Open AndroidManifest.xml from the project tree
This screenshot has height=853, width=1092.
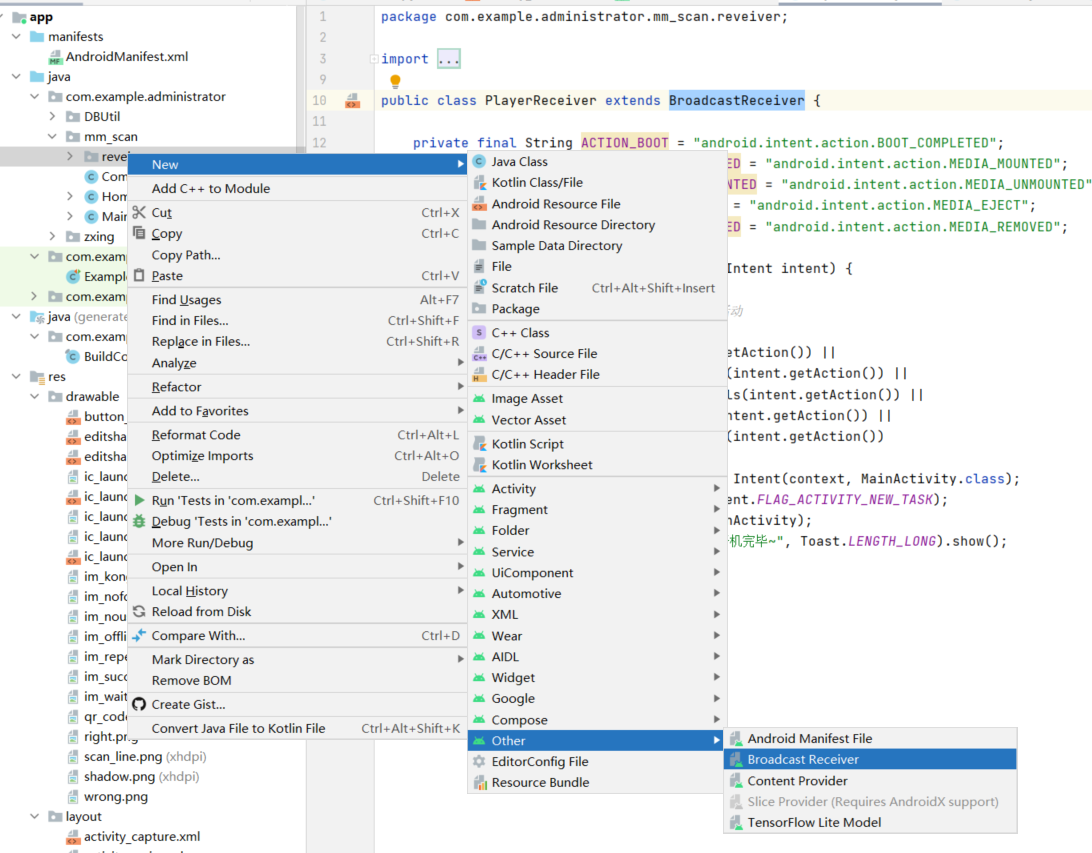pyautogui.click(x=125, y=56)
